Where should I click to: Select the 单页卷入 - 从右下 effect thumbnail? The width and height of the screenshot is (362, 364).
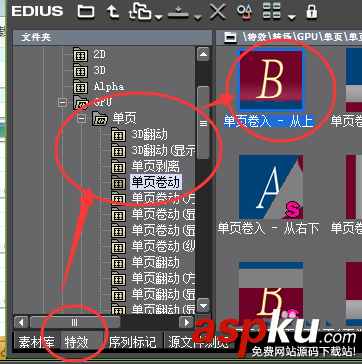pos(271,187)
